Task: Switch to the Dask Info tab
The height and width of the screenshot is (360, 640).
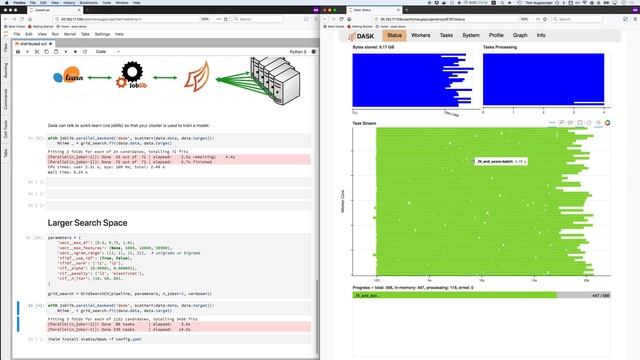Action: [541, 36]
